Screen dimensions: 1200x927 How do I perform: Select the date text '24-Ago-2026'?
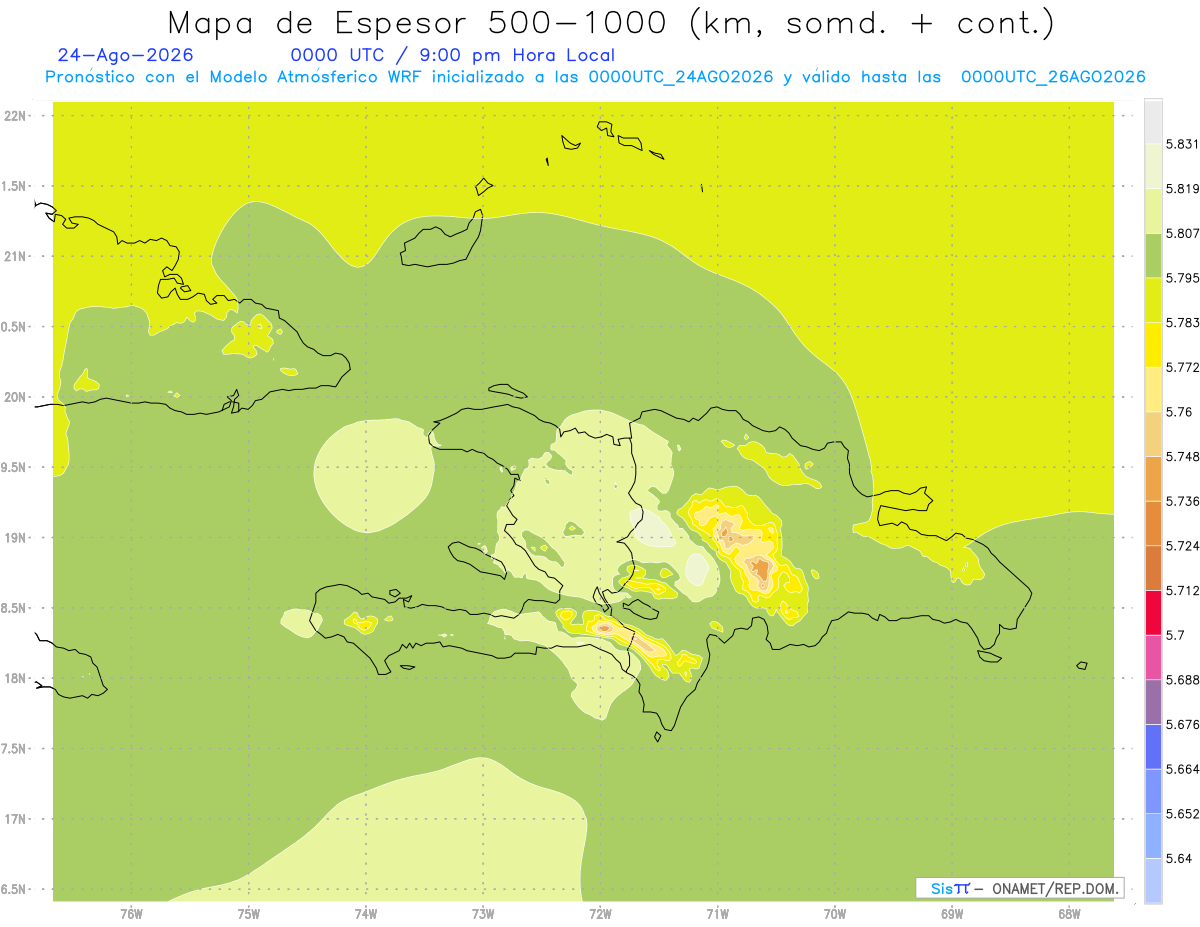click(126, 55)
